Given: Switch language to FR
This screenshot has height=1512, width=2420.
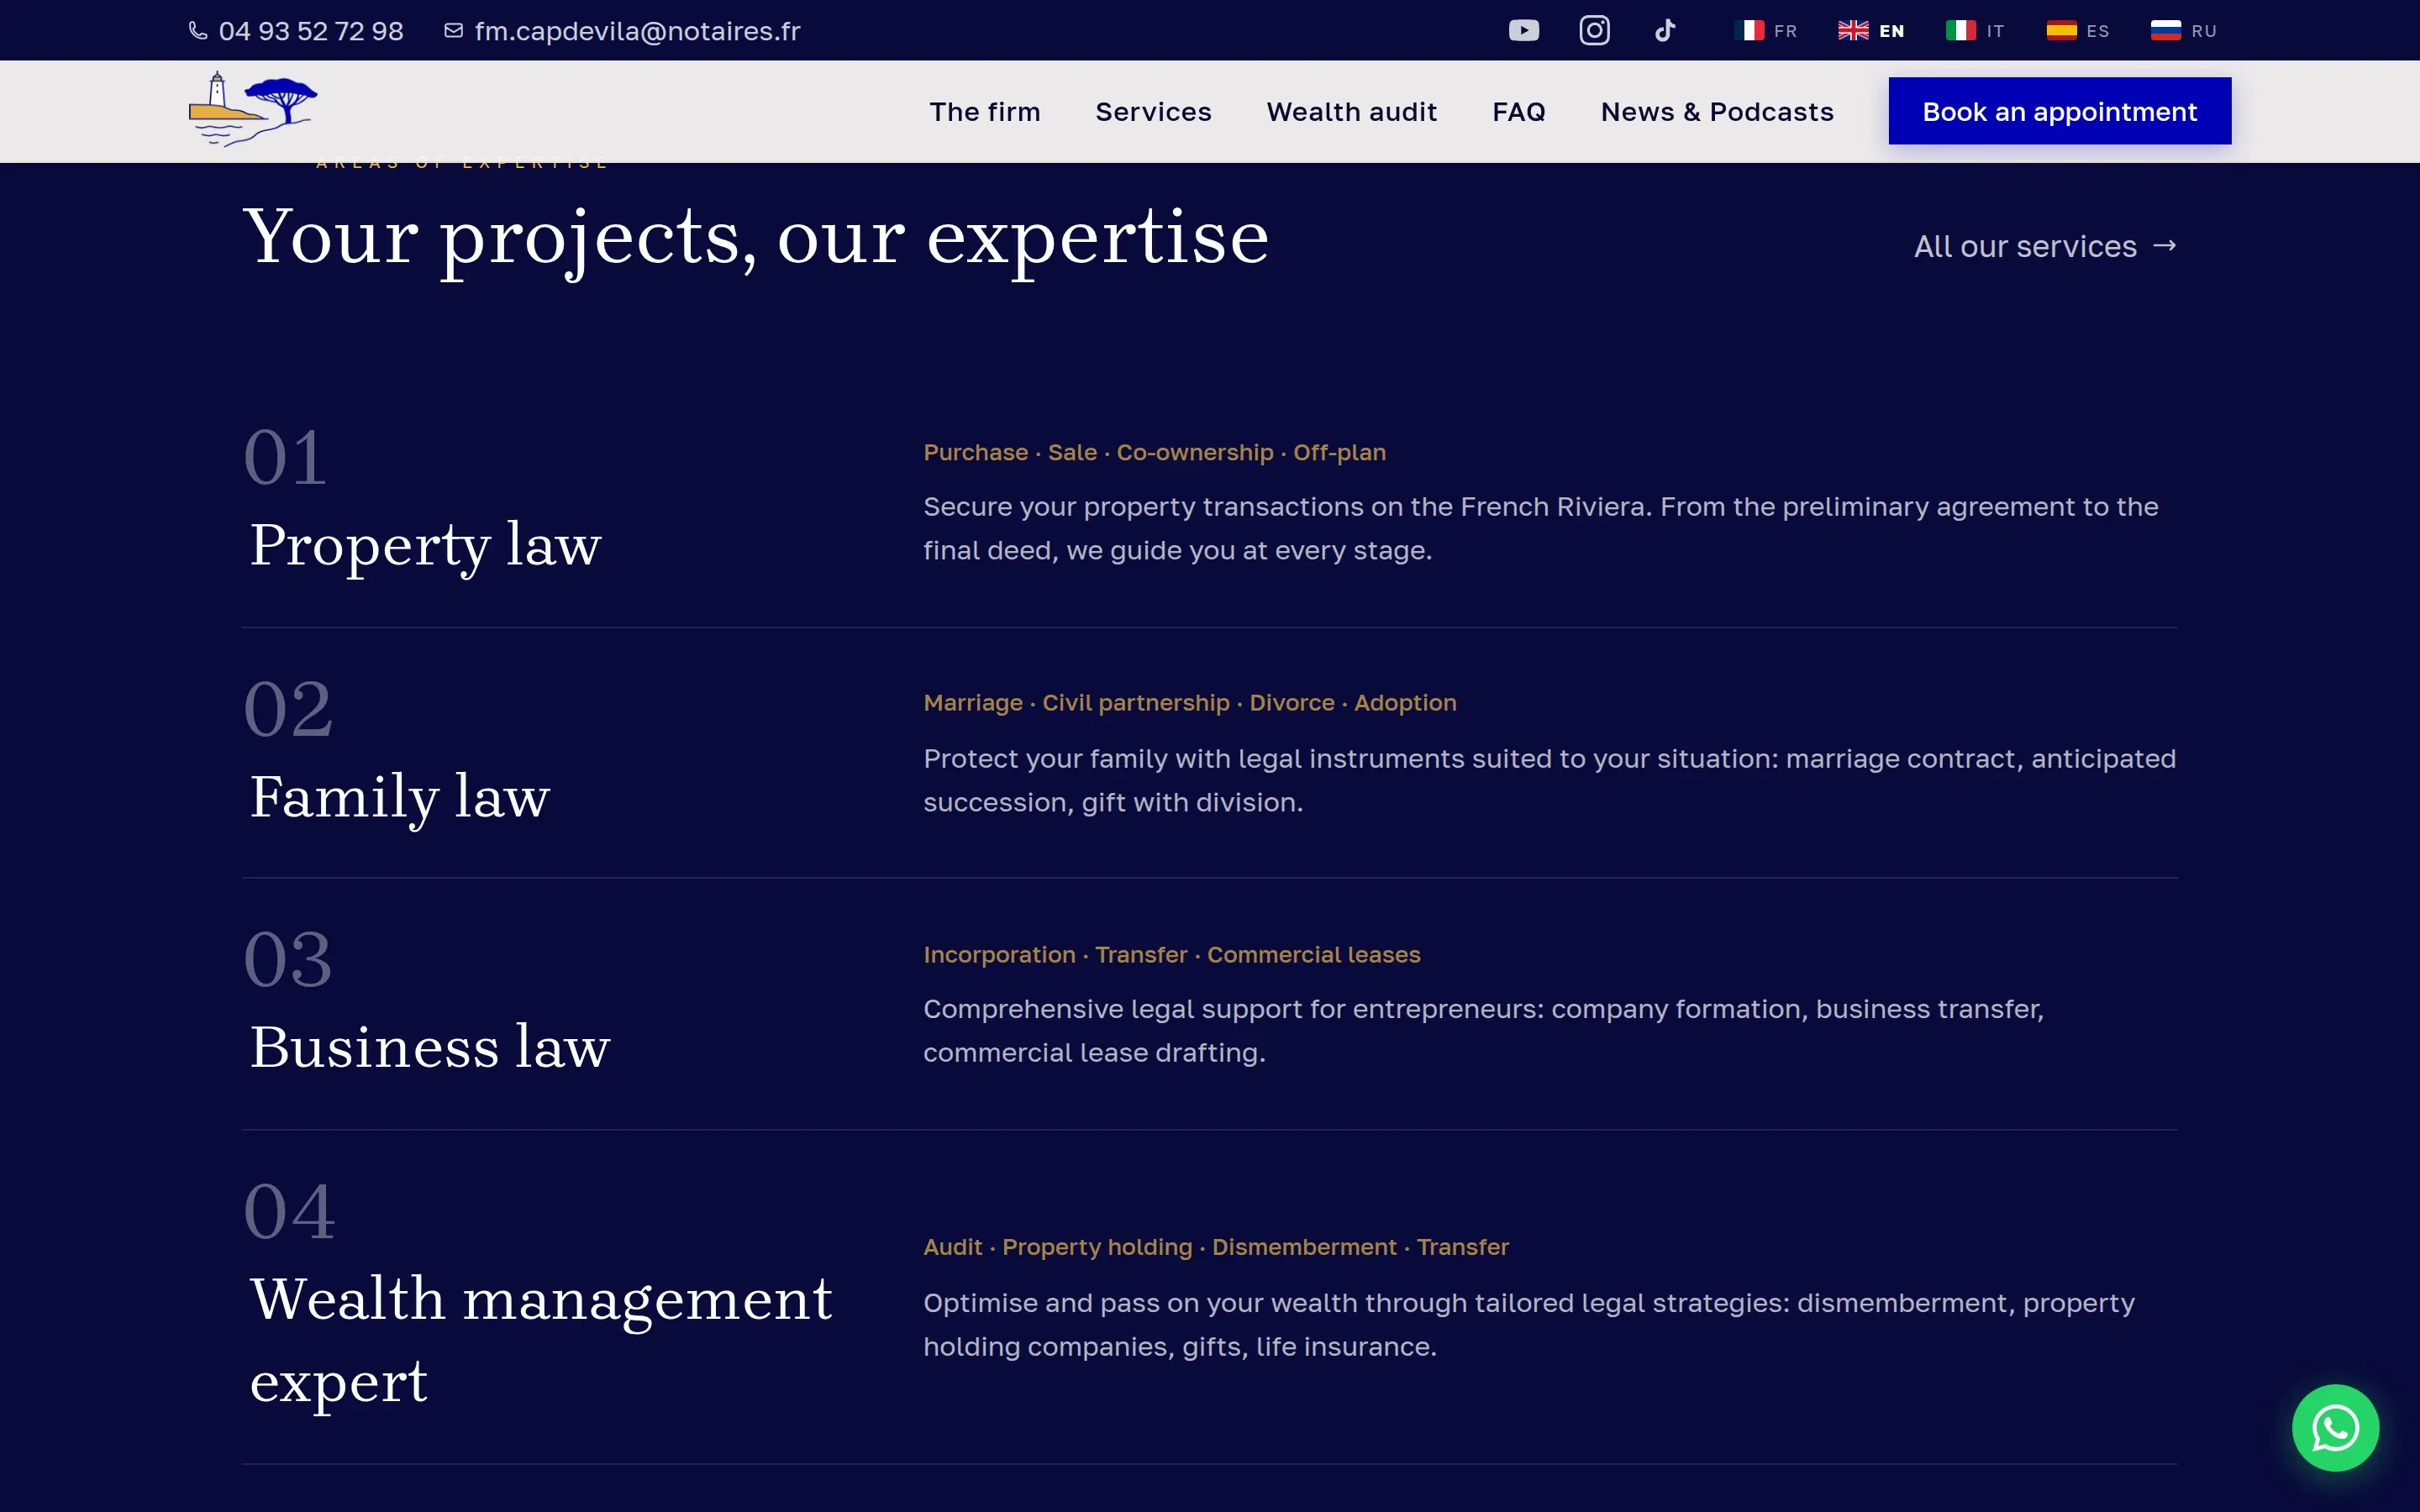Looking at the screenshot, I should point(1785,31).
